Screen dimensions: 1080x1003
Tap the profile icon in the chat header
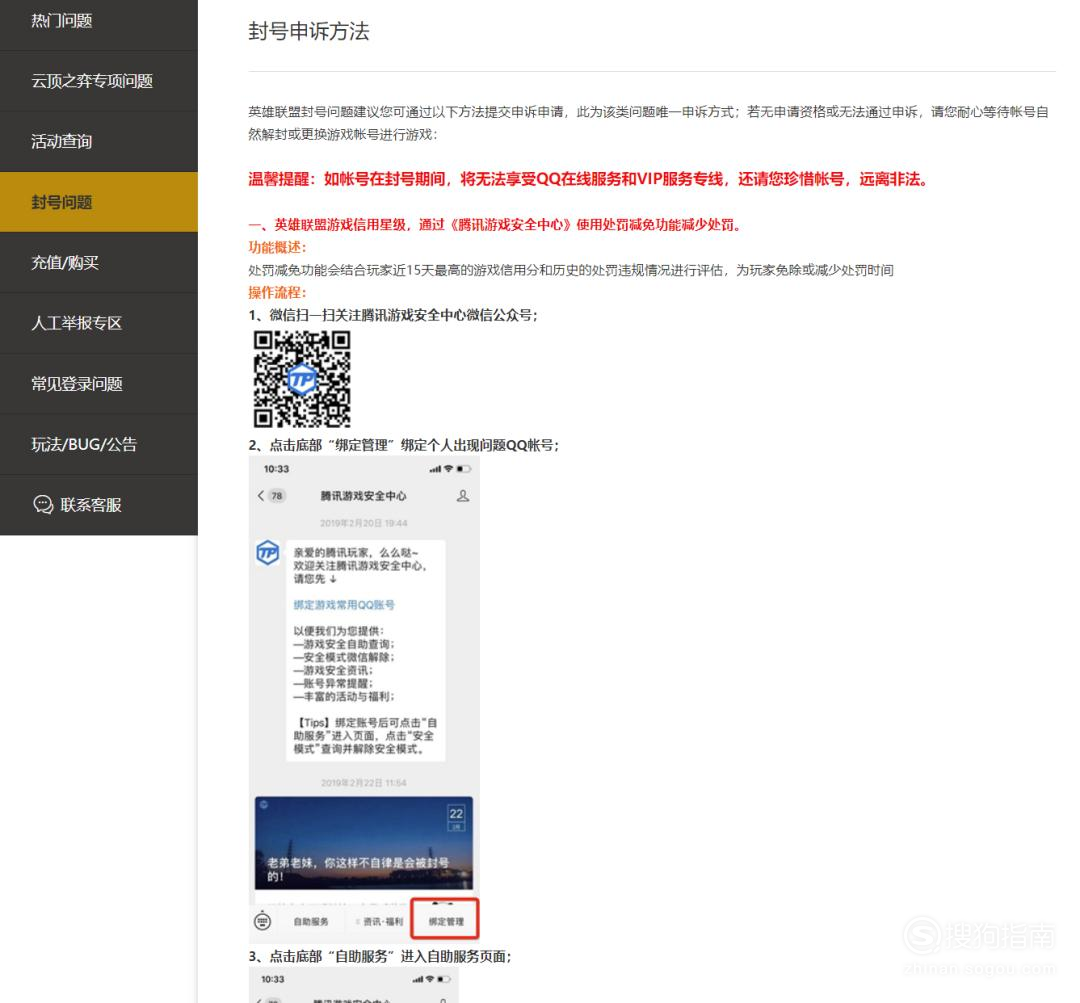[x=463, y=496]
